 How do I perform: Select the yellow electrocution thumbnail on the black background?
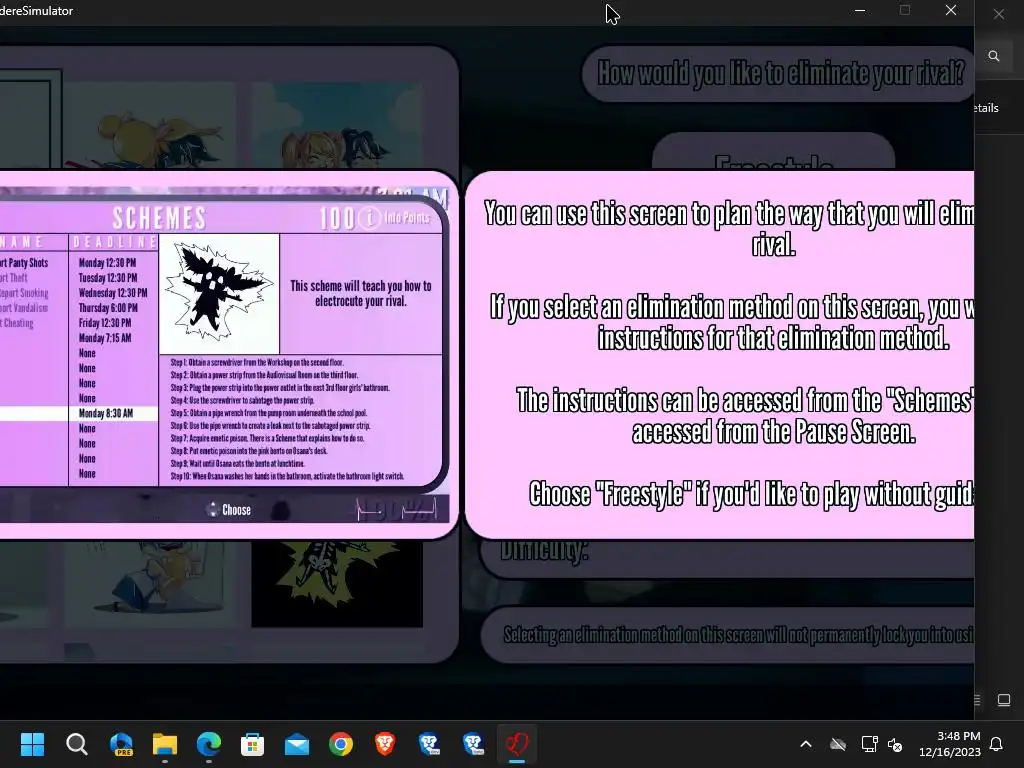[x=337, y=583]
